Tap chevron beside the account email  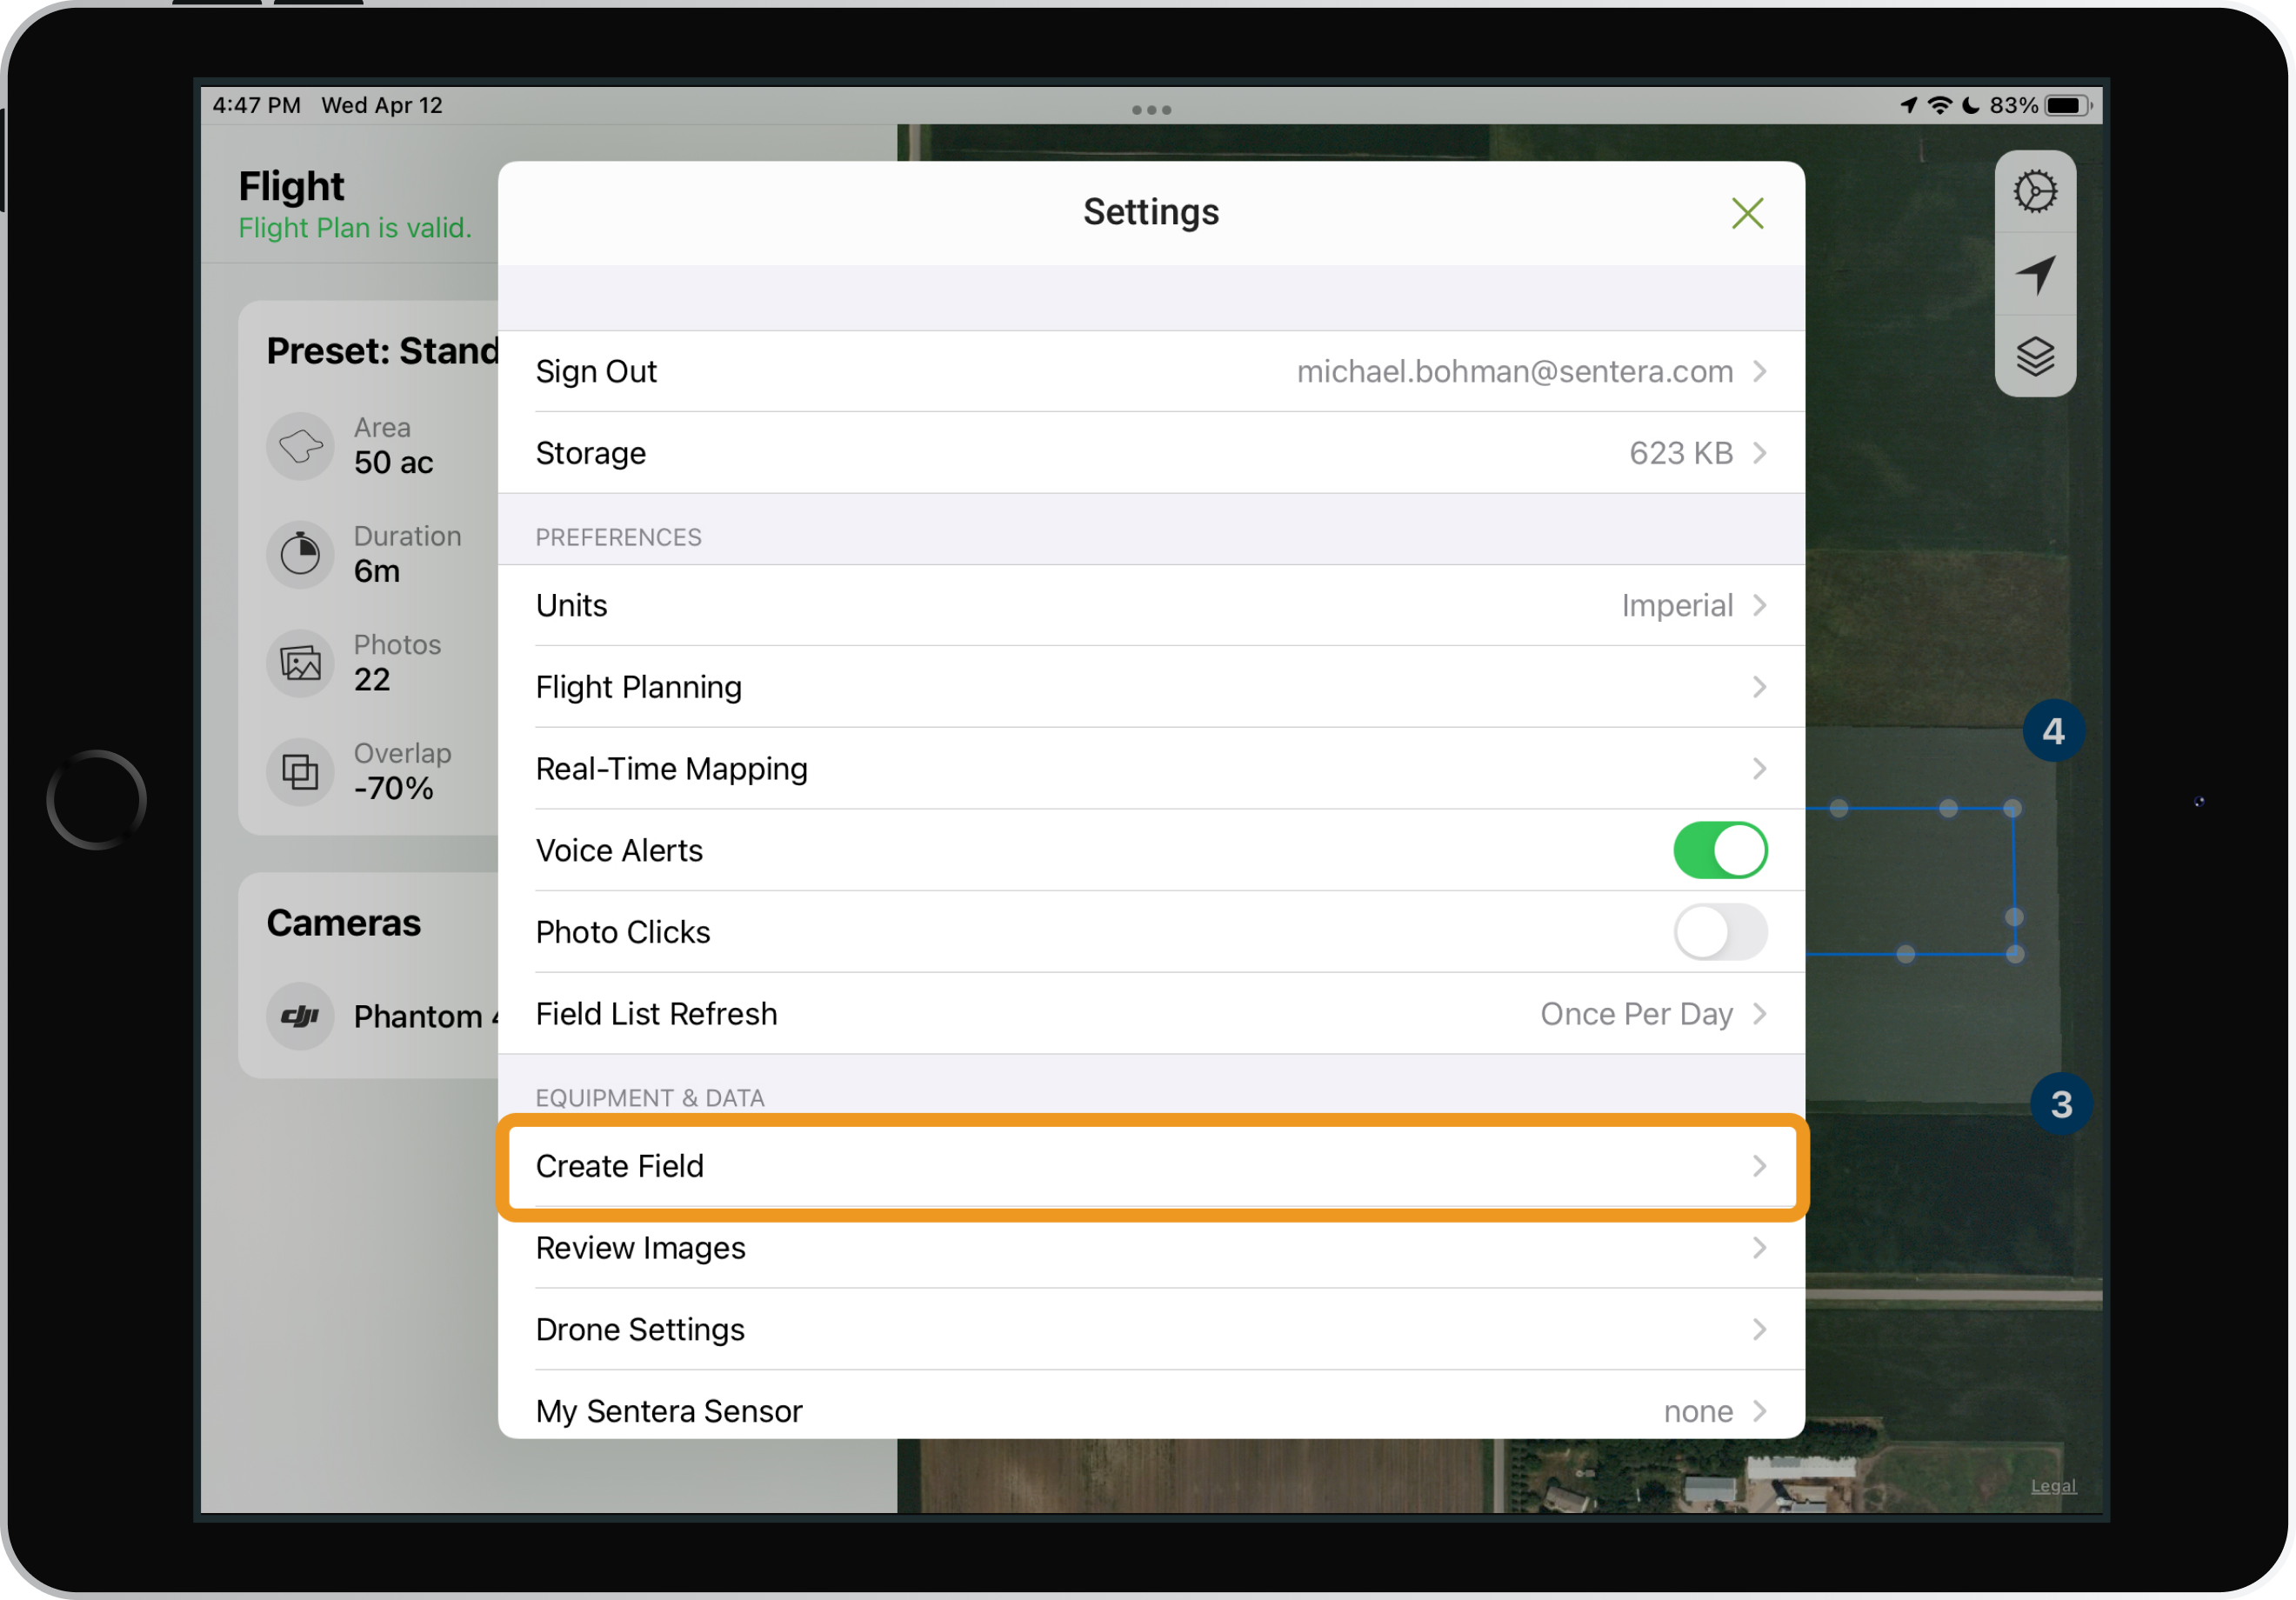point(1760,371)
